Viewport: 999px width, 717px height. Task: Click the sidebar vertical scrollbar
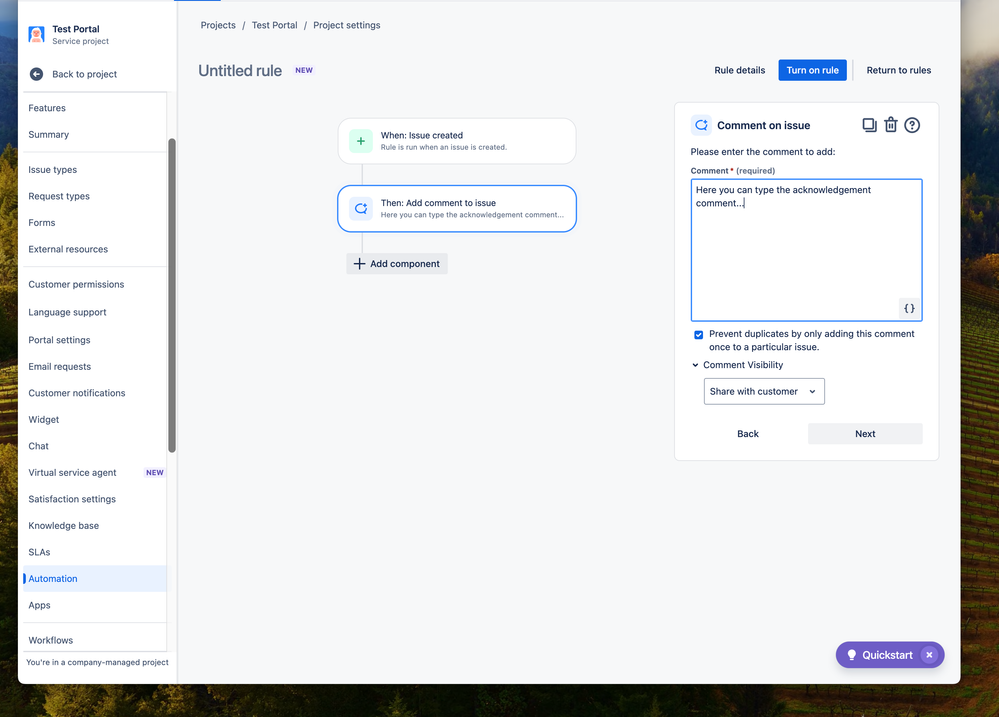(x=171, y=295)
